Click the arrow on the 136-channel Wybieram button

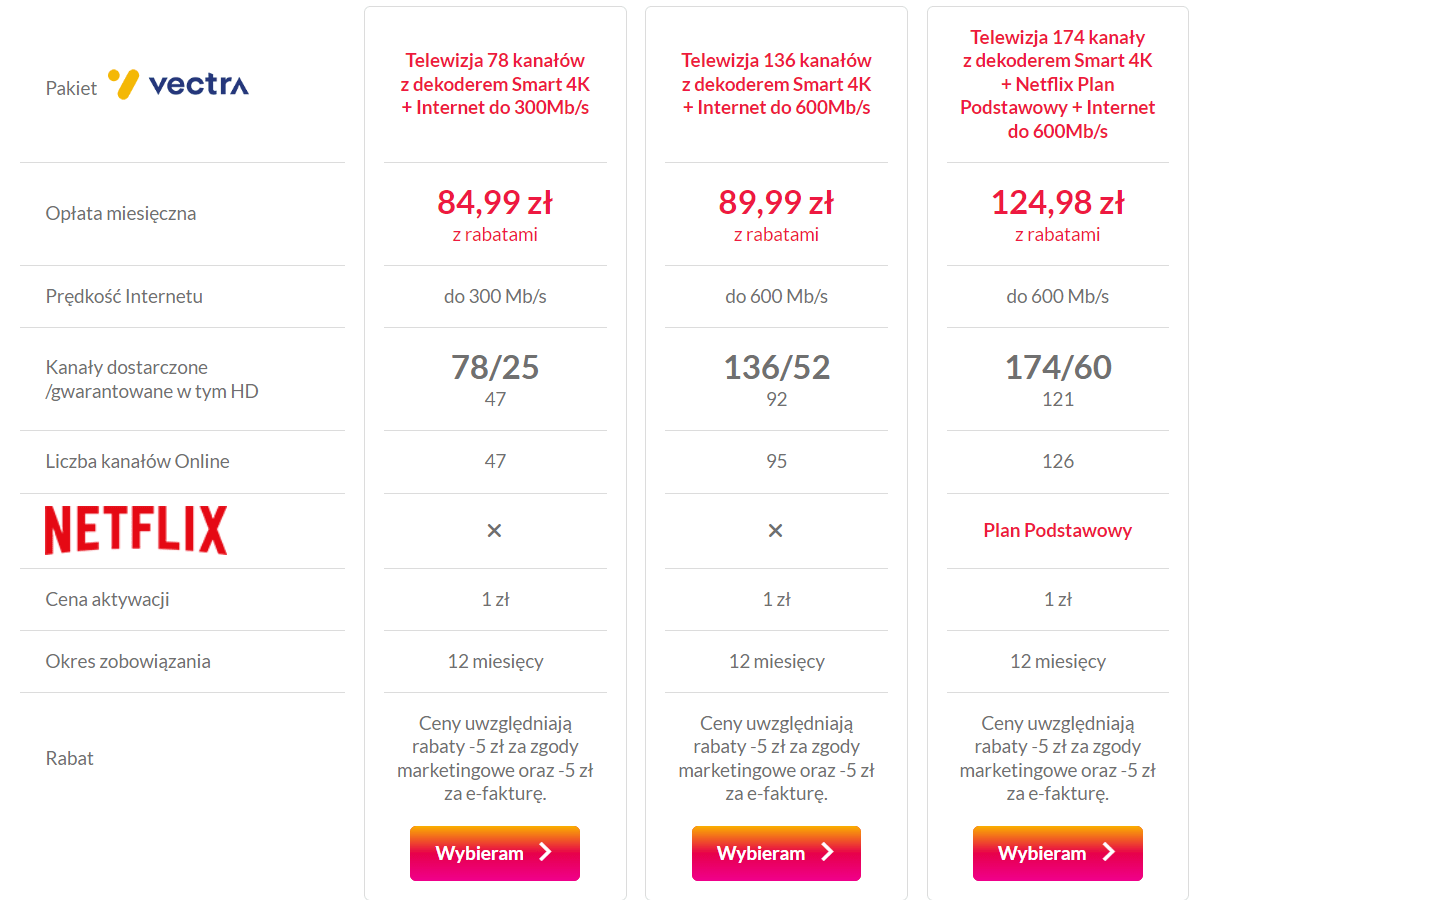click(x=827, y=852)
